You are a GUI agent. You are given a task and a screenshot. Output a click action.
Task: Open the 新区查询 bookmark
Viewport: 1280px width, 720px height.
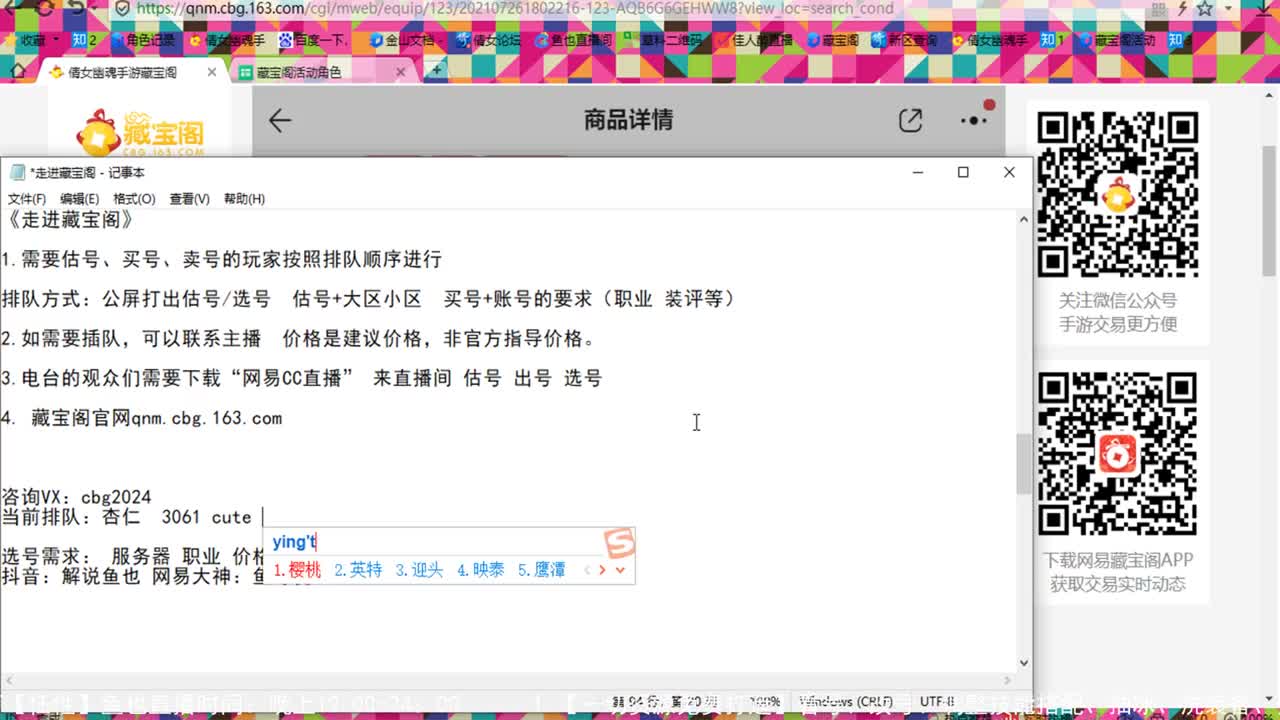coord(904,41)
